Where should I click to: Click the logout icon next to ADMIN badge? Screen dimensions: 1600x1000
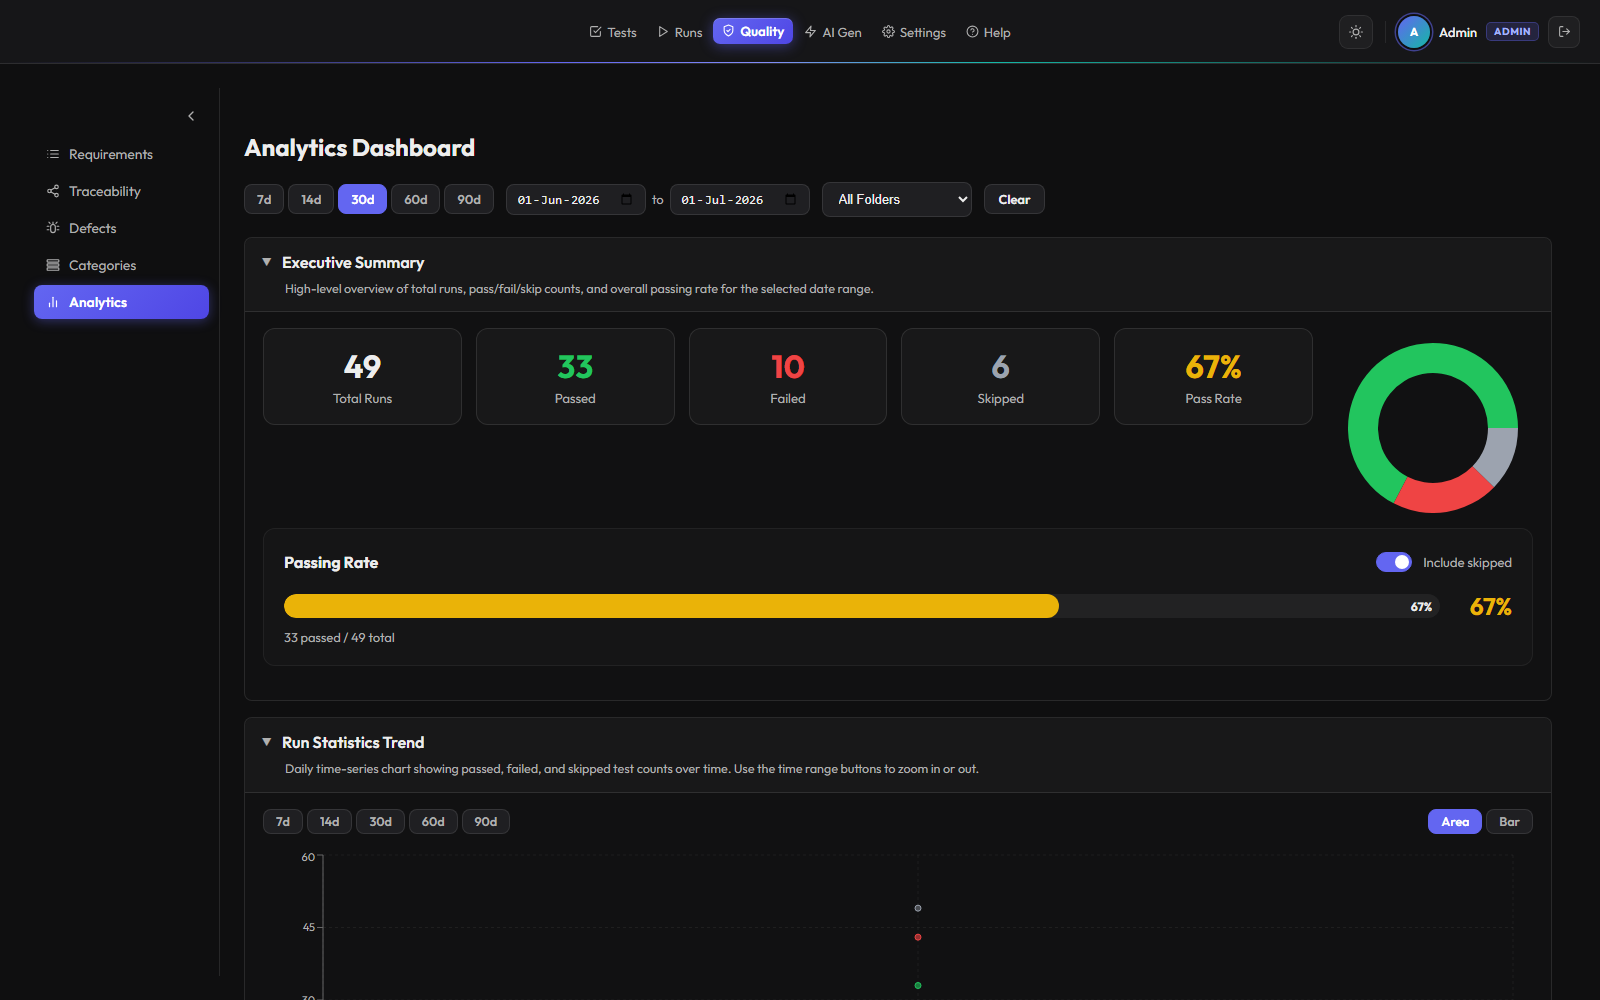[1564, 32]
